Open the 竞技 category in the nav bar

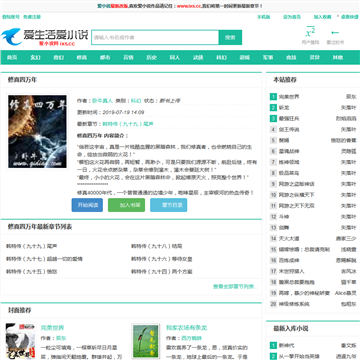pos(291,57)
